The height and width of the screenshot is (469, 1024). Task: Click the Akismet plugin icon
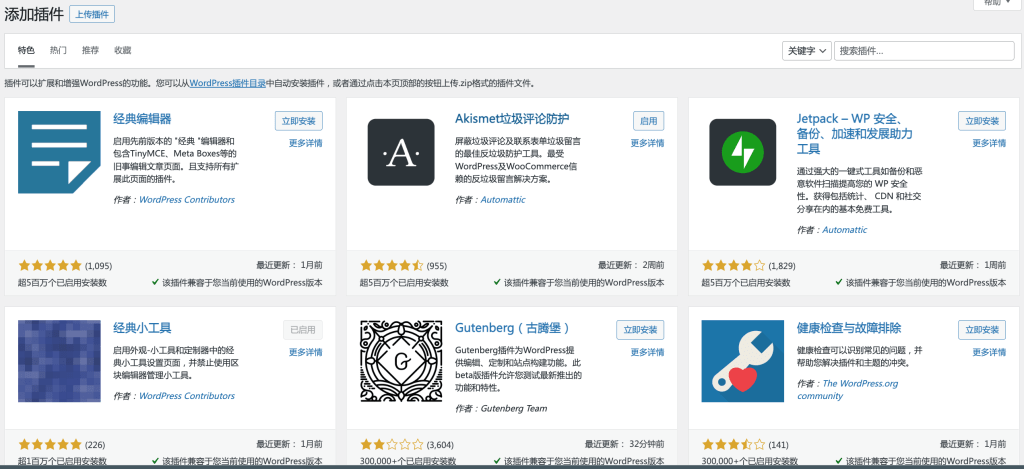[401, 152]
